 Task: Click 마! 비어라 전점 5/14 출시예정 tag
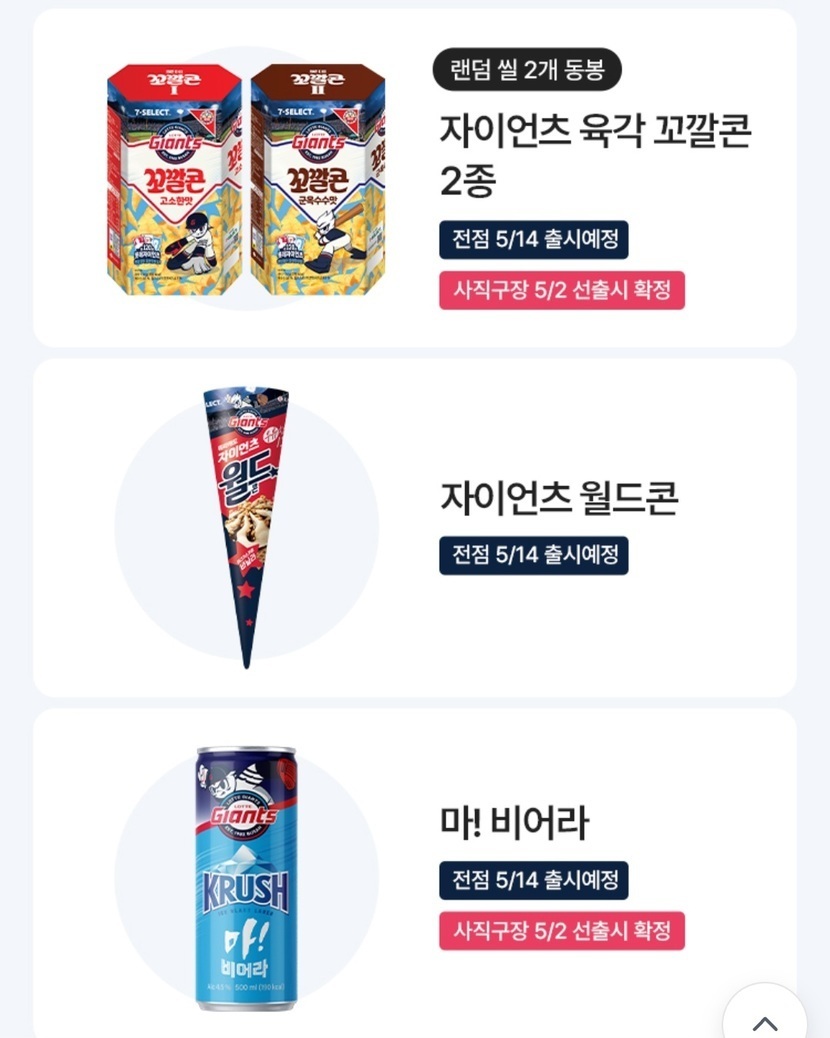tap(533, 880)
